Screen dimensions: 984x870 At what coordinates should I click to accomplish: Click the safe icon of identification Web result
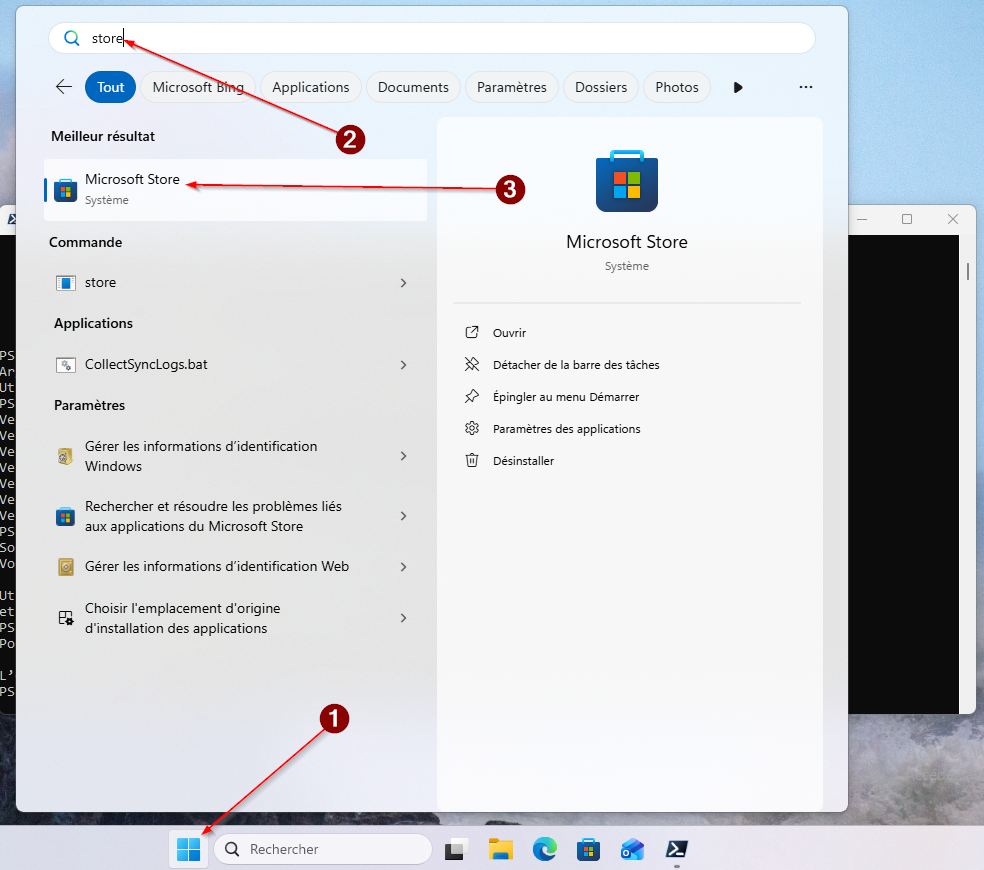pos(65,567)
